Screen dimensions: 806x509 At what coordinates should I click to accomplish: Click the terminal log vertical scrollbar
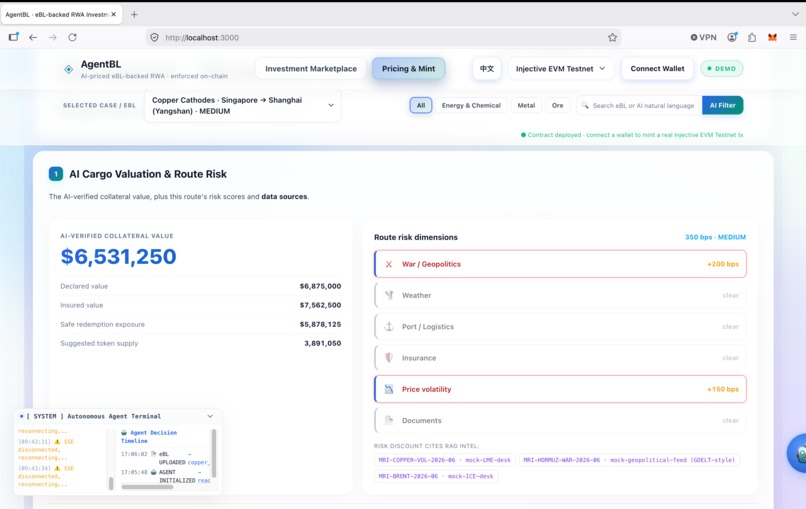(111, 483)
